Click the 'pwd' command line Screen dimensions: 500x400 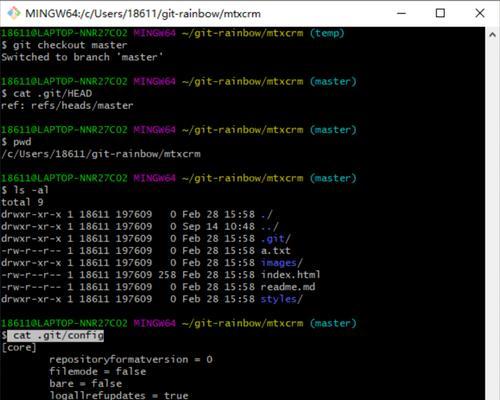16,142
